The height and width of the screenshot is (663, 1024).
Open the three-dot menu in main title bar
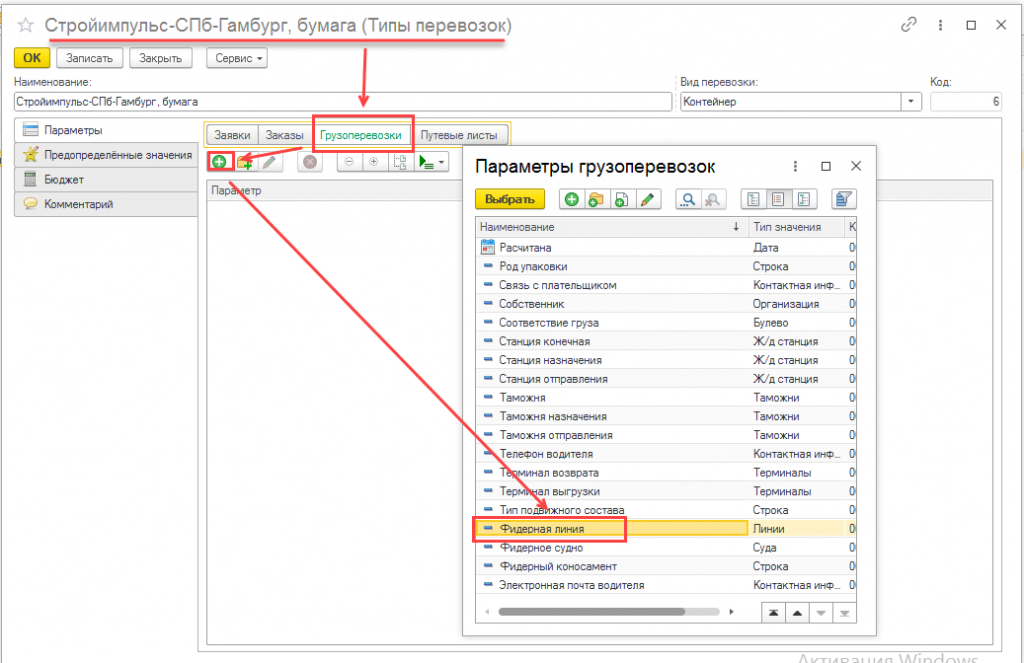click(x=940, y=25)
